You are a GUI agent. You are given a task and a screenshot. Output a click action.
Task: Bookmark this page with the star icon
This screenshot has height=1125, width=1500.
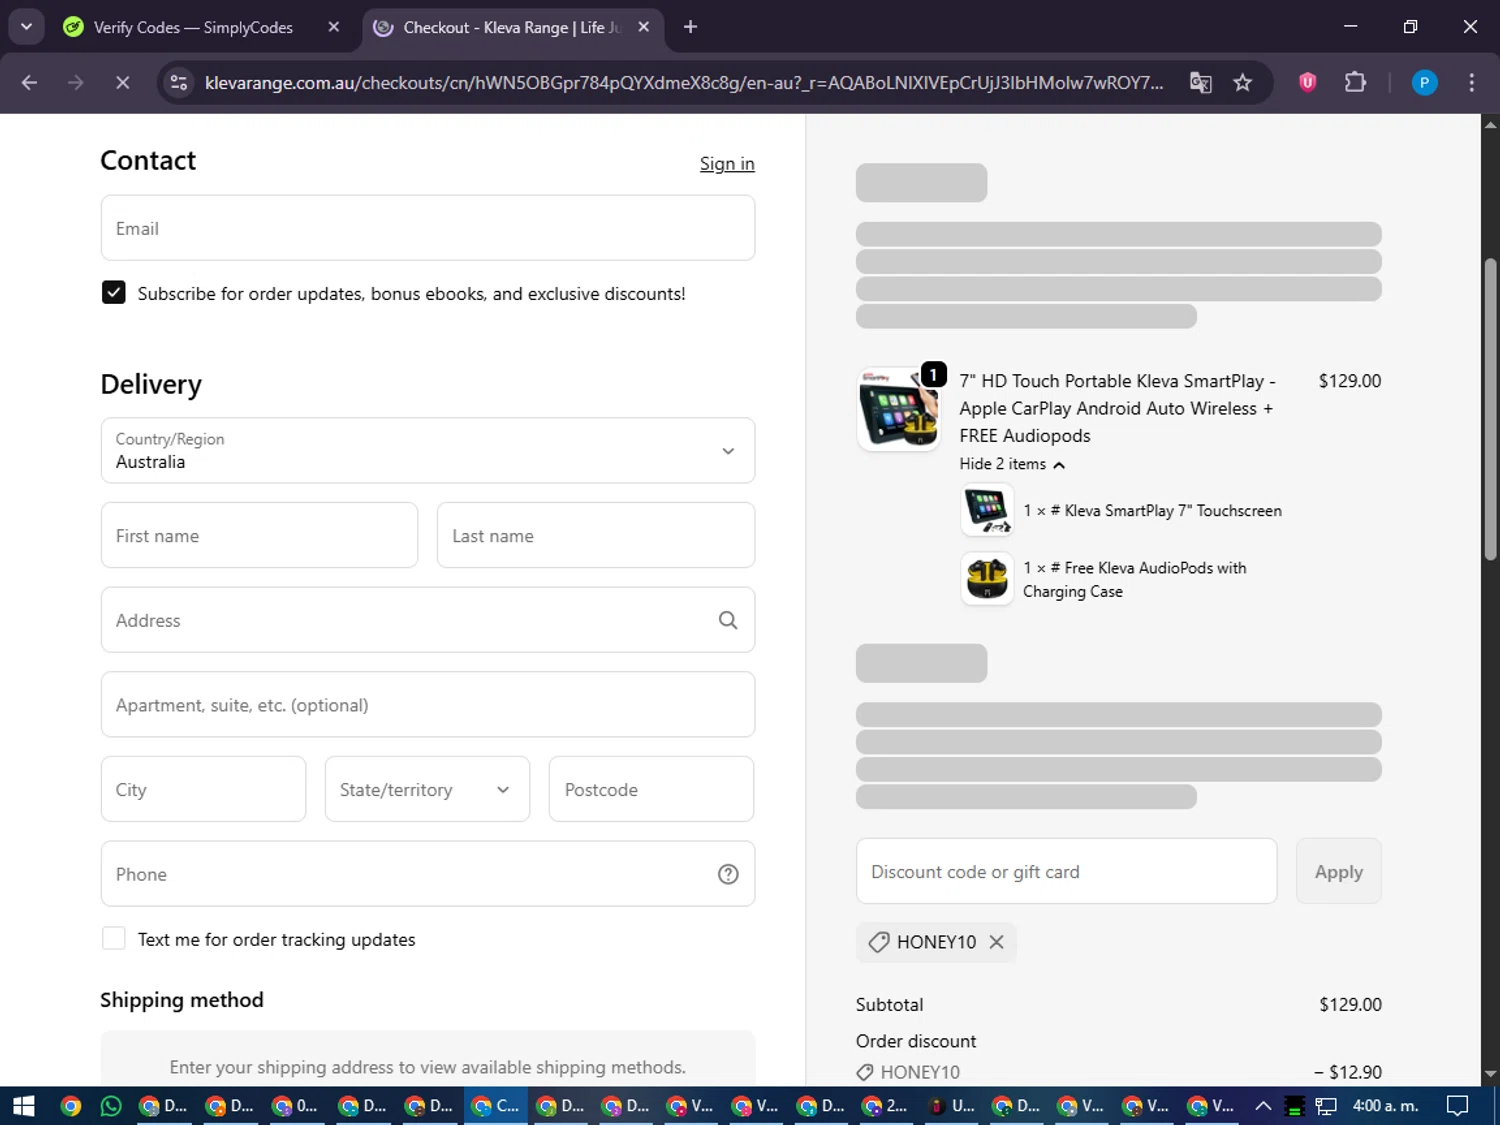click(1242, 83)
